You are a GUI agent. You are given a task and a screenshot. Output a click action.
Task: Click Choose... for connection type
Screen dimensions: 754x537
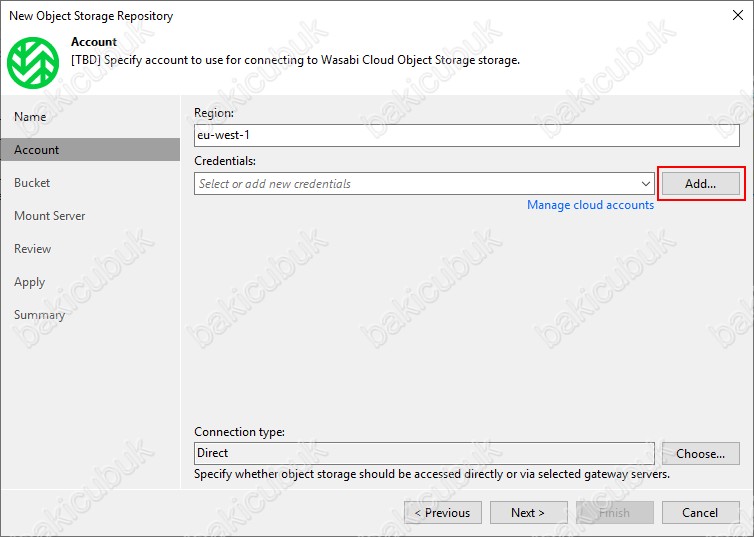701,453
